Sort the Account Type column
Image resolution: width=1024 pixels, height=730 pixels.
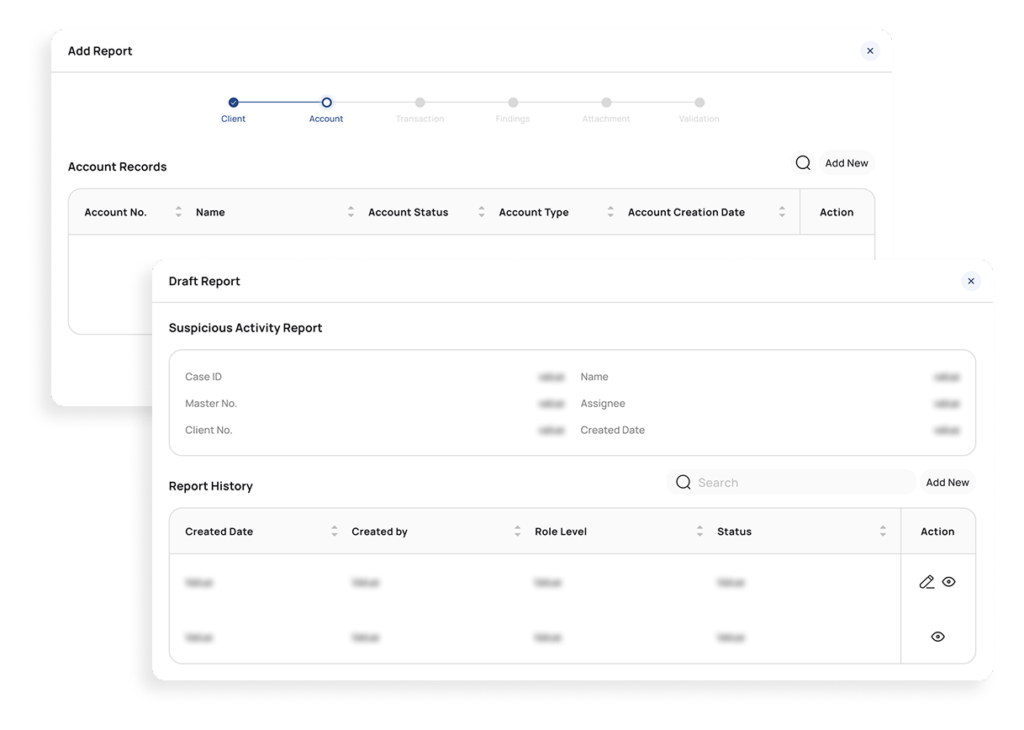(x=610, y=212)
